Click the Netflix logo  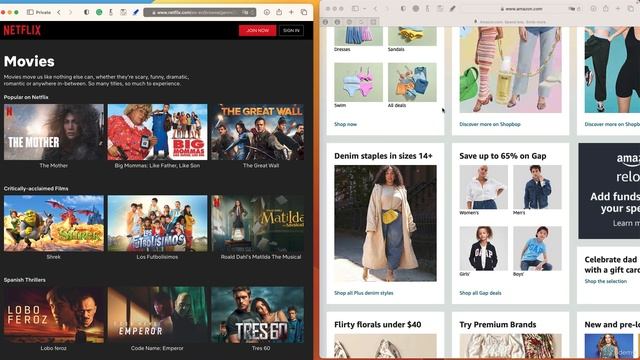pyautogui.click(x=22, y=30)
